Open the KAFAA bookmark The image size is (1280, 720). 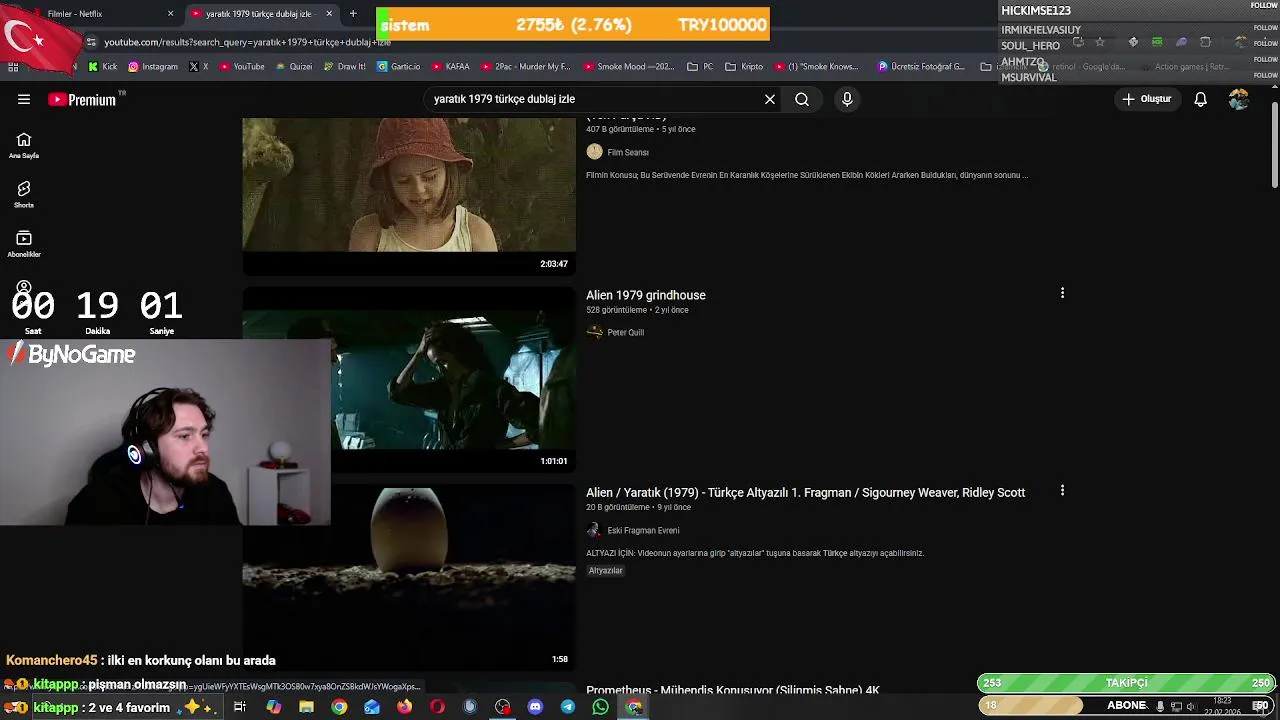pos(451,67)
